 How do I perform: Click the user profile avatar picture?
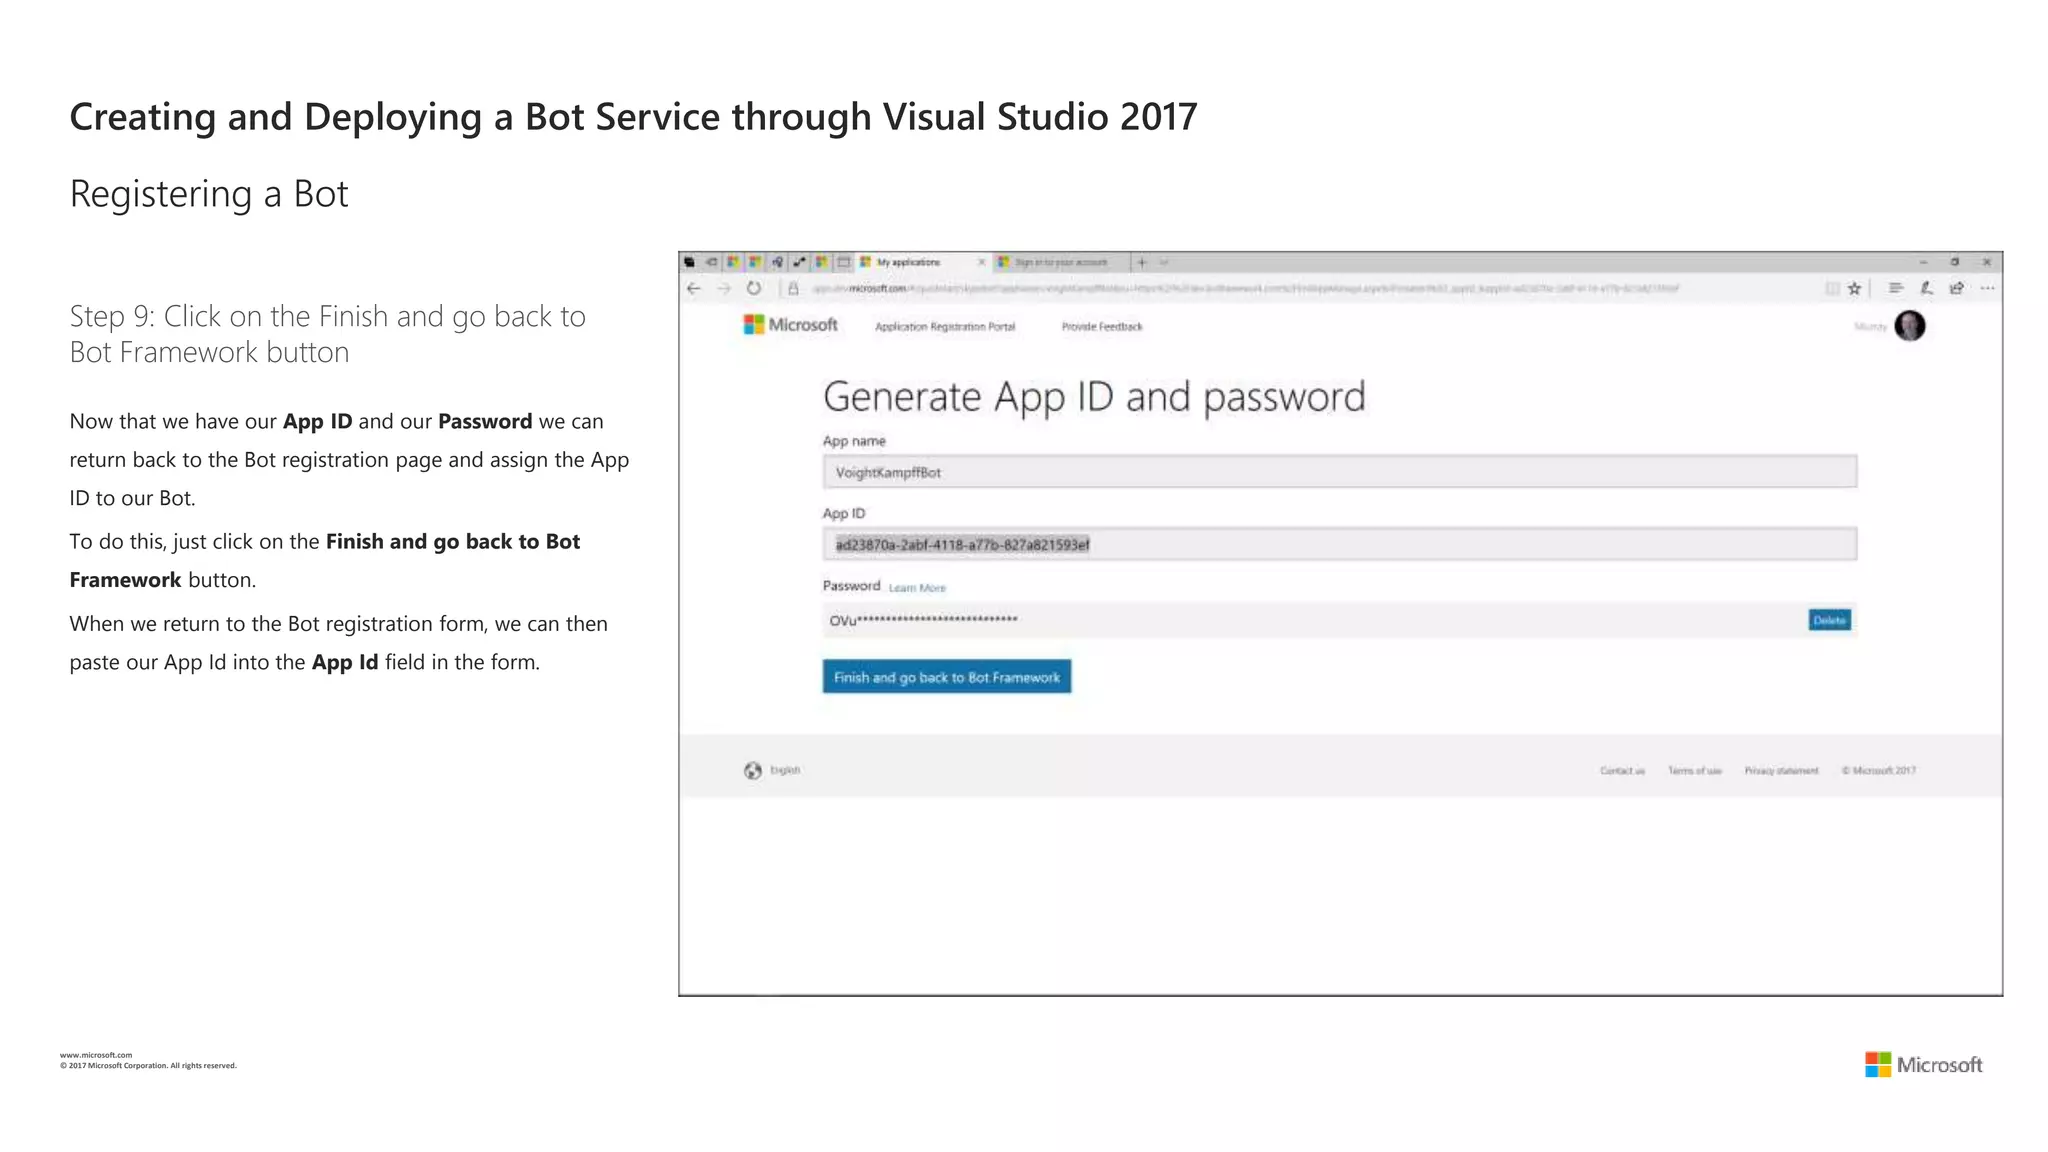1910,326
